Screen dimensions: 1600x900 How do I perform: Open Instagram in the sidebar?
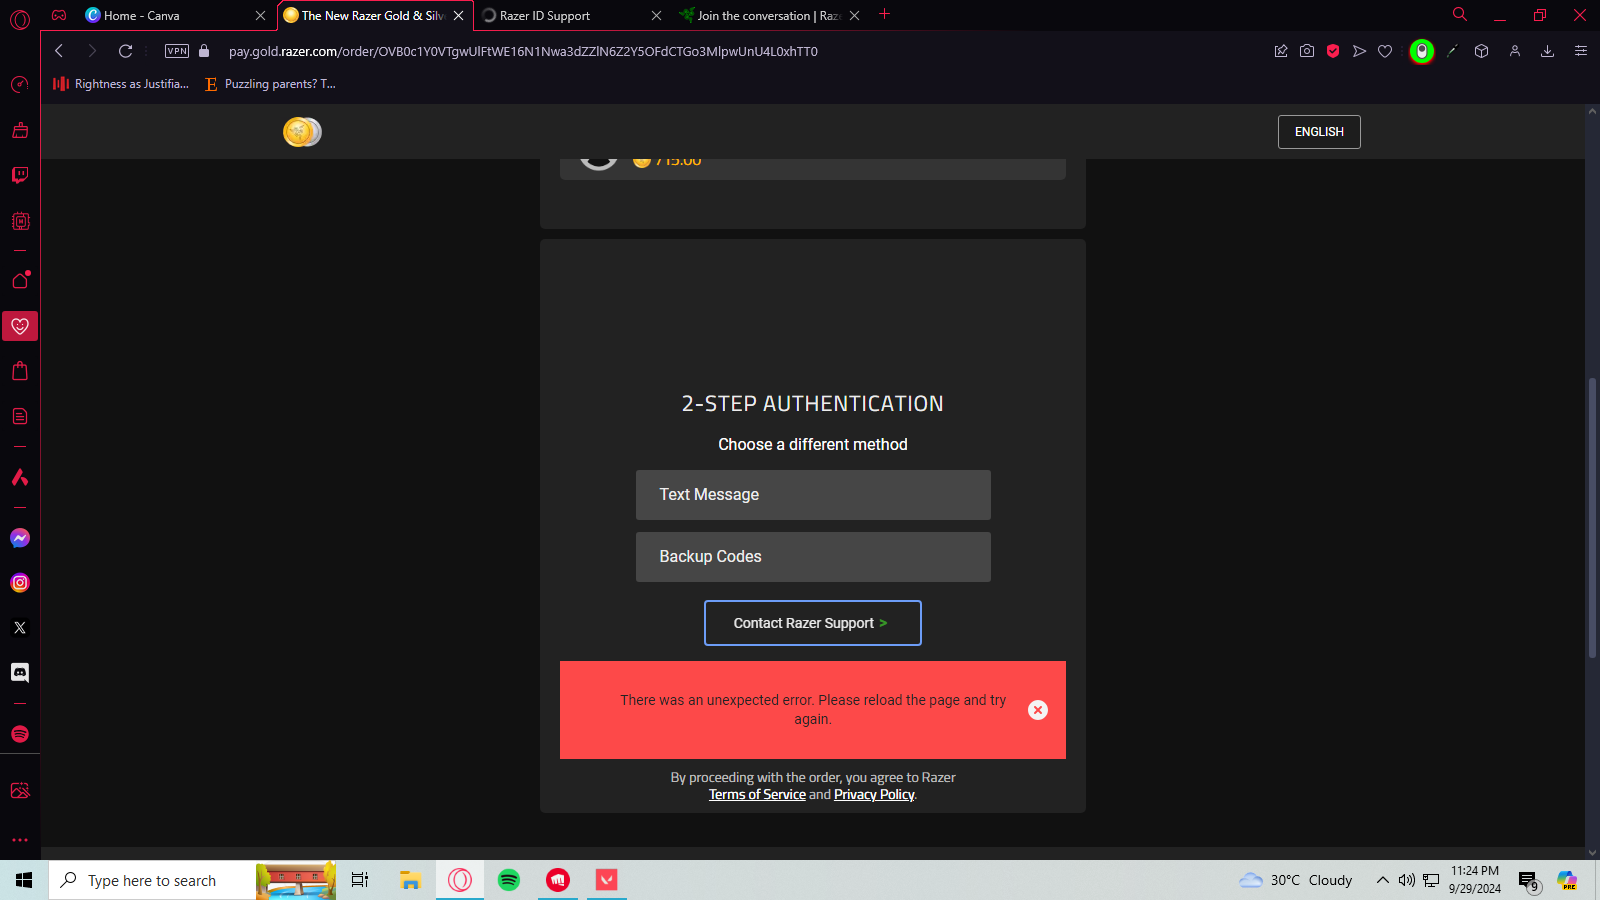point(20,583)
